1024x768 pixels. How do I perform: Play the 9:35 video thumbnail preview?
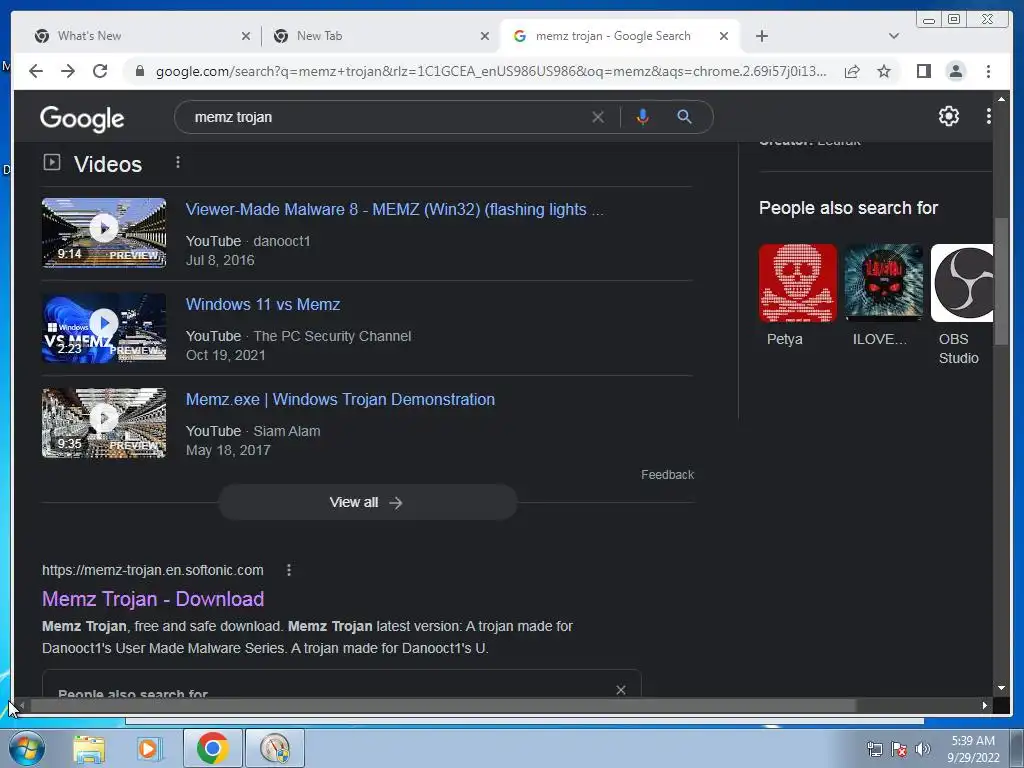click(104, 423)
